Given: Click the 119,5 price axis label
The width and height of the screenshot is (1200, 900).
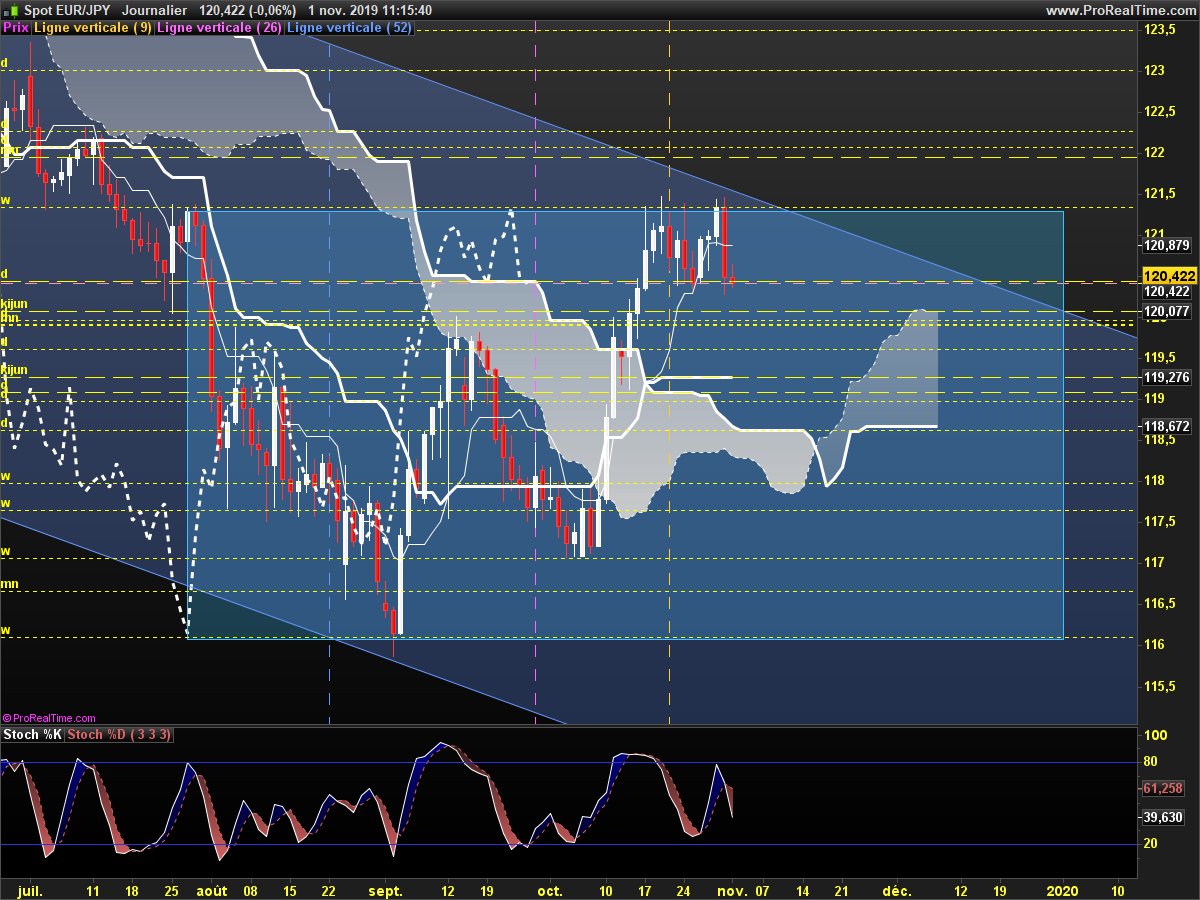Looking at the screenshot, I should pos(1158,357).
